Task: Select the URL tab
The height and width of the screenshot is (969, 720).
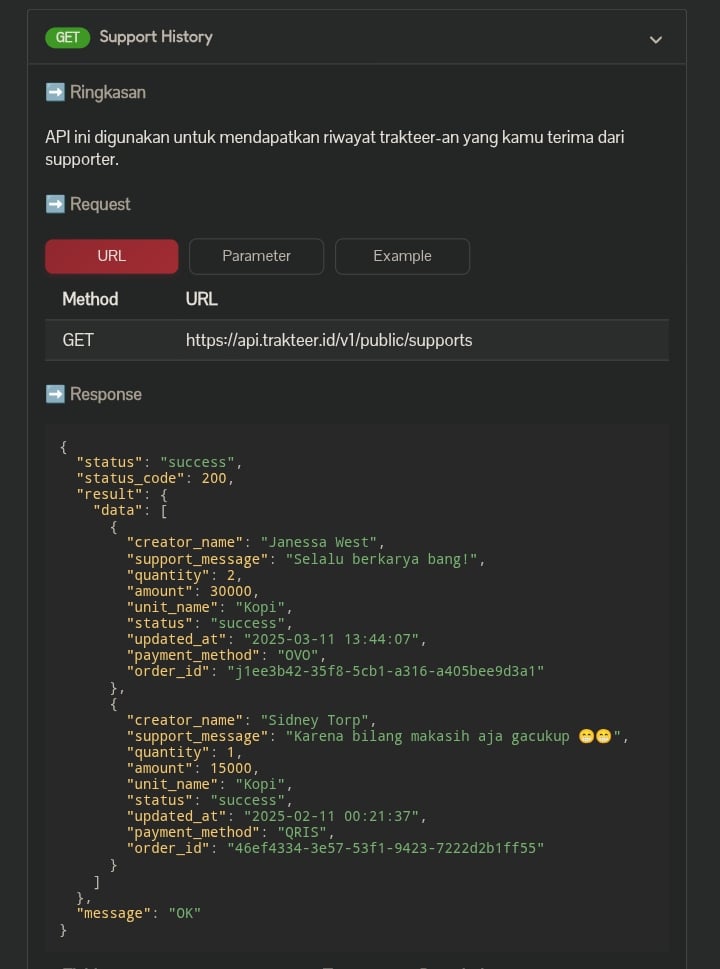Action: [x=112, y=256]
